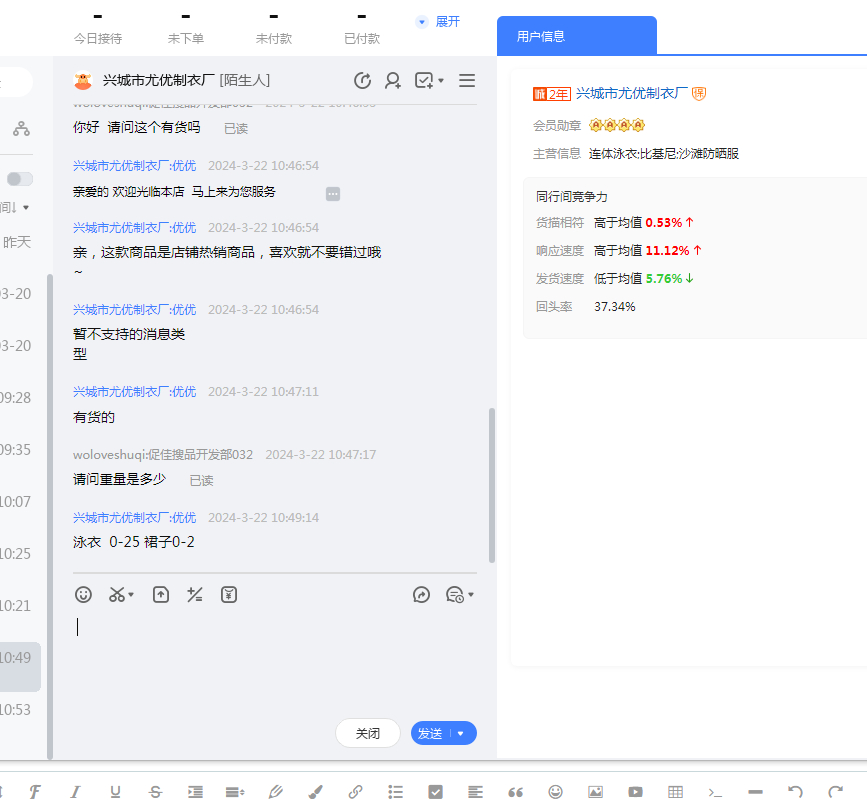
Task: Expand the stats panel with 展开
Action: pyautogui.click(x=439, y=22)
